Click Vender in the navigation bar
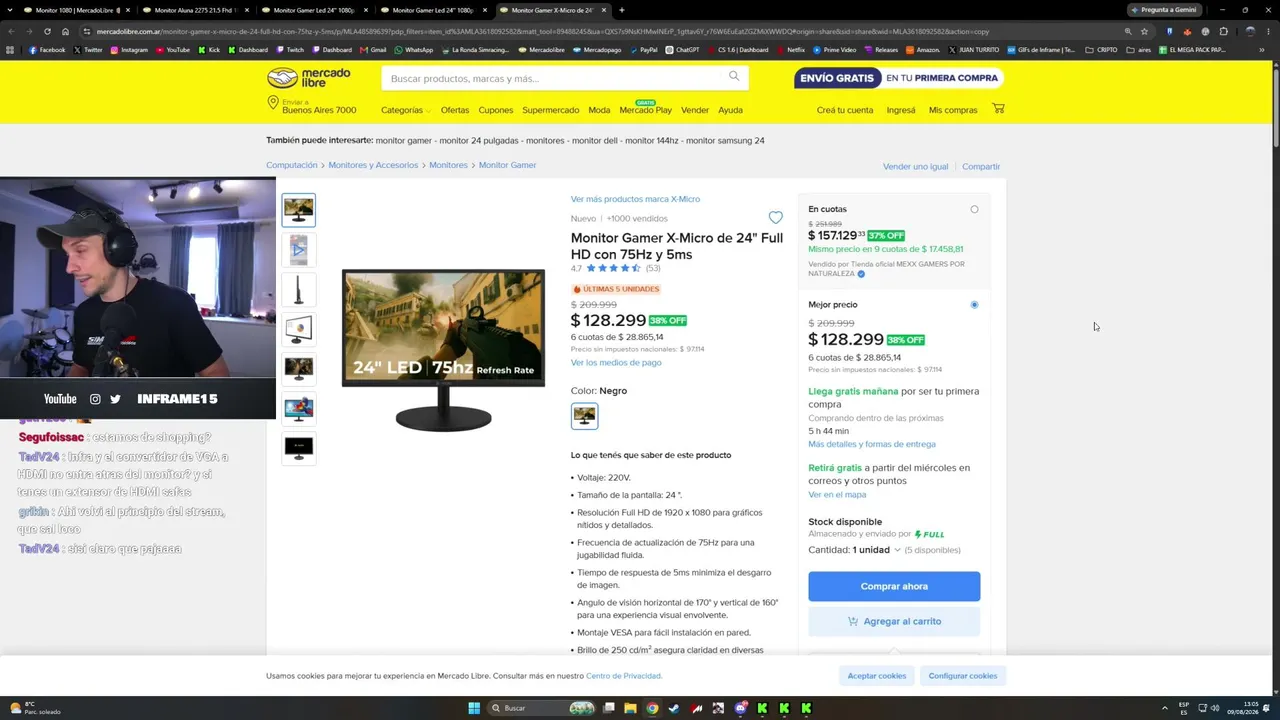Image resolution: width=1280 pixels, height=720 pixels. (695, 110)
